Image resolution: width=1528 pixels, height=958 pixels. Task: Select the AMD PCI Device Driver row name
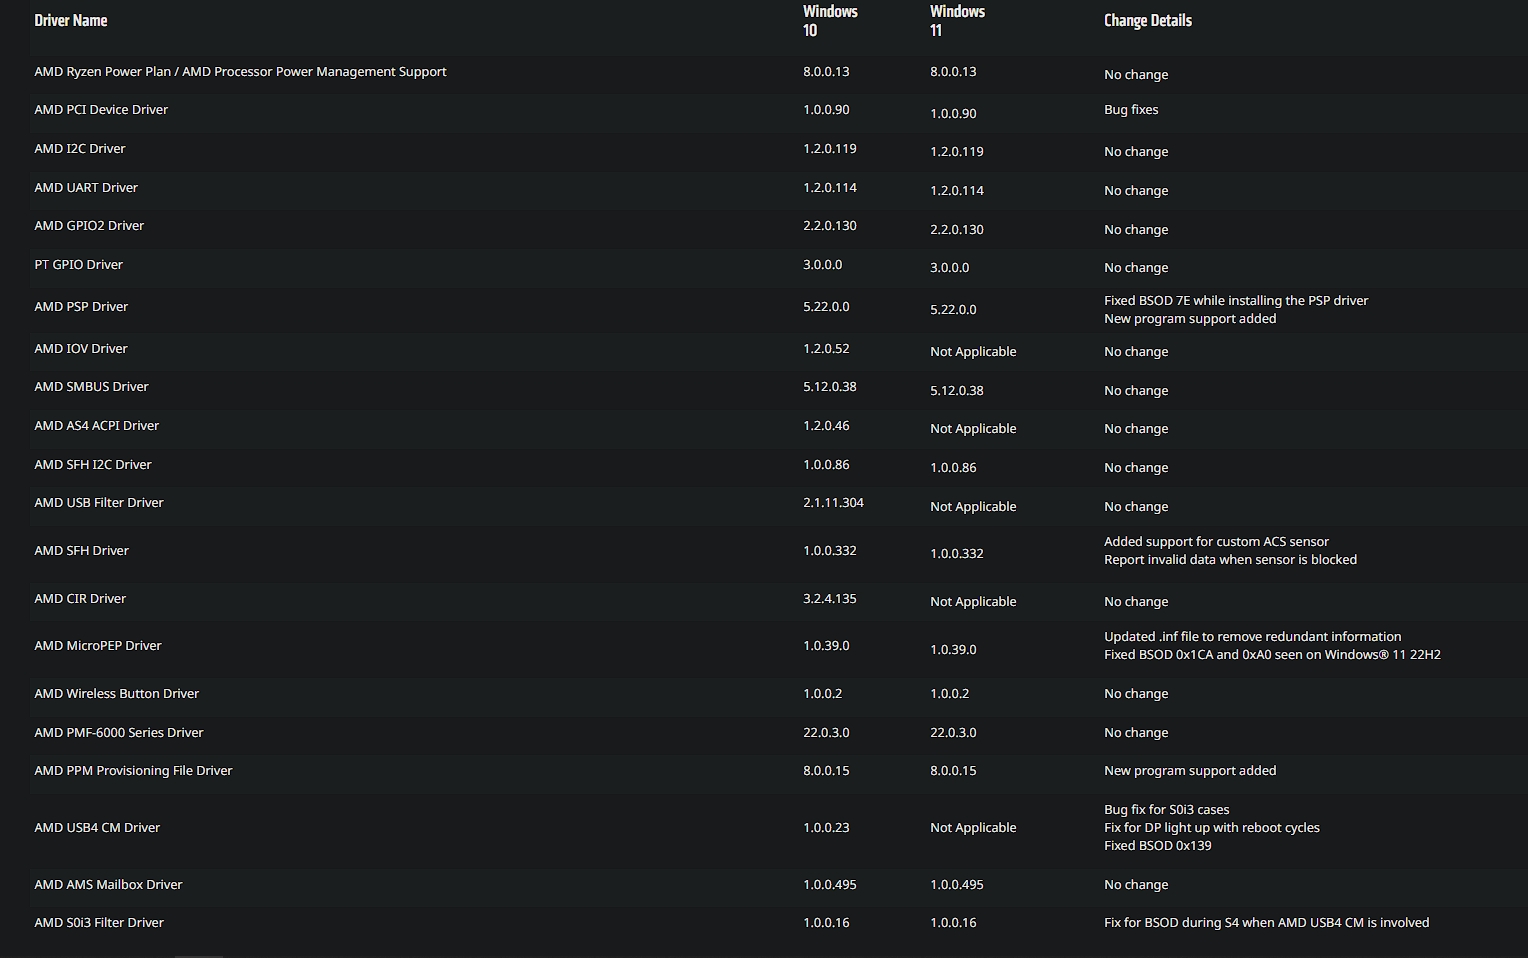coord(101,110)
